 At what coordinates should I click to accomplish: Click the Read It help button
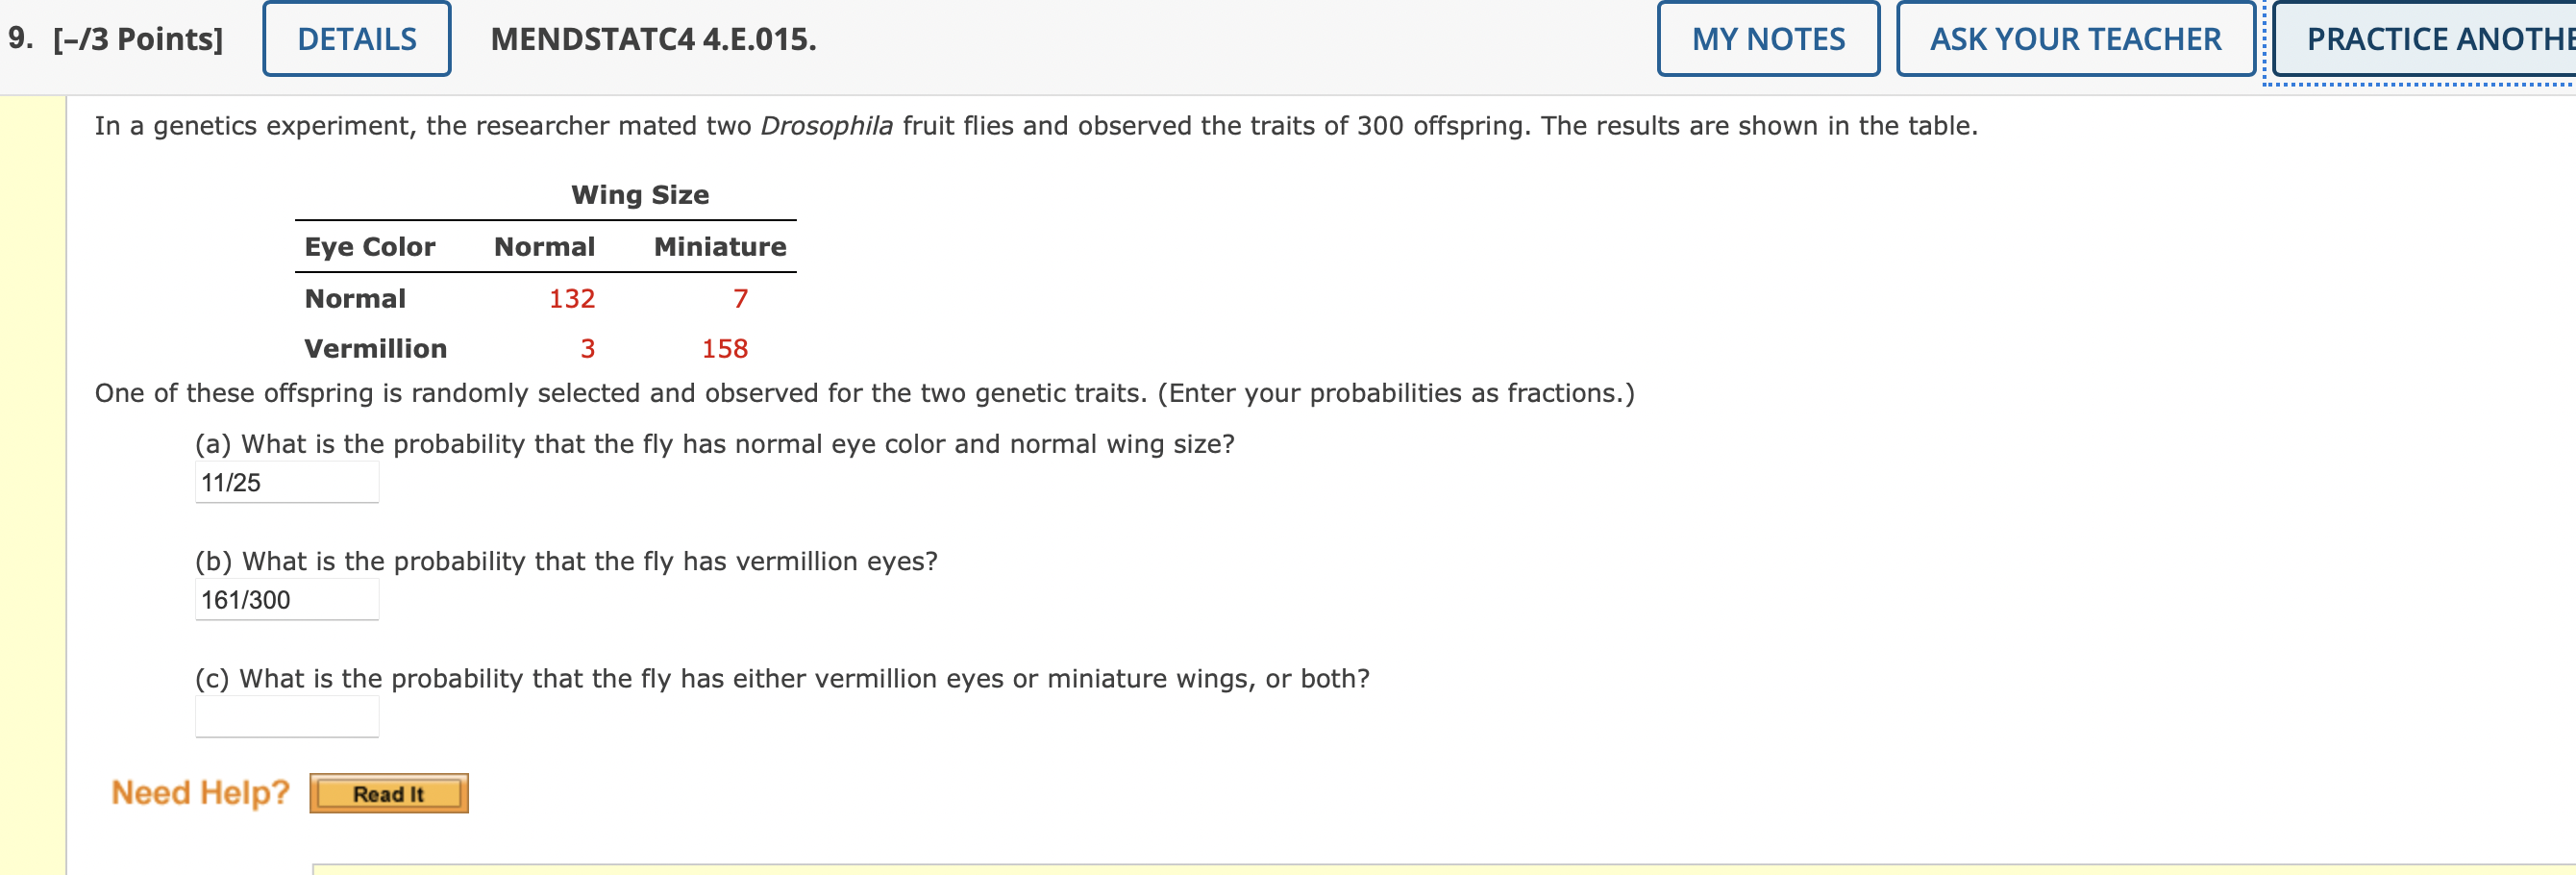(x=389, y=793)
